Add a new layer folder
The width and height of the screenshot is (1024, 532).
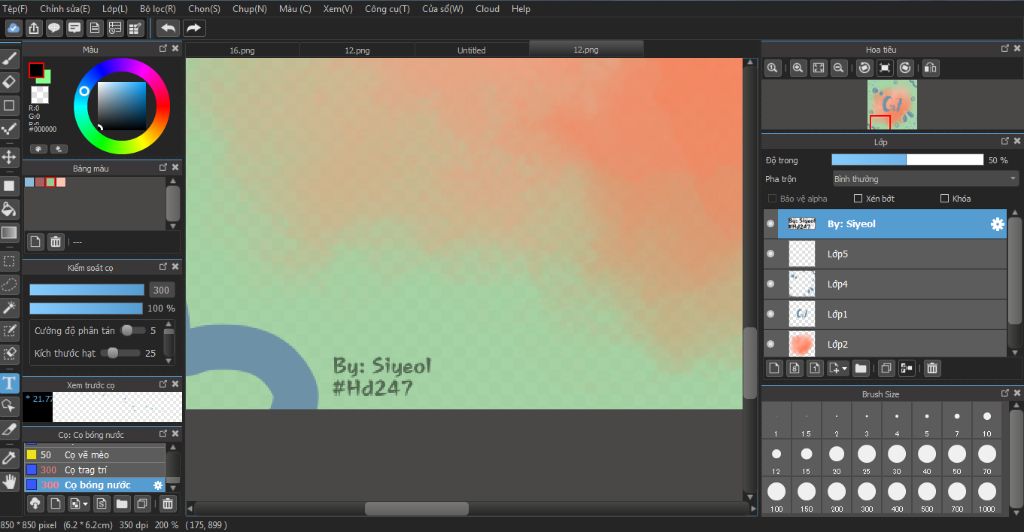pos(861,368)
